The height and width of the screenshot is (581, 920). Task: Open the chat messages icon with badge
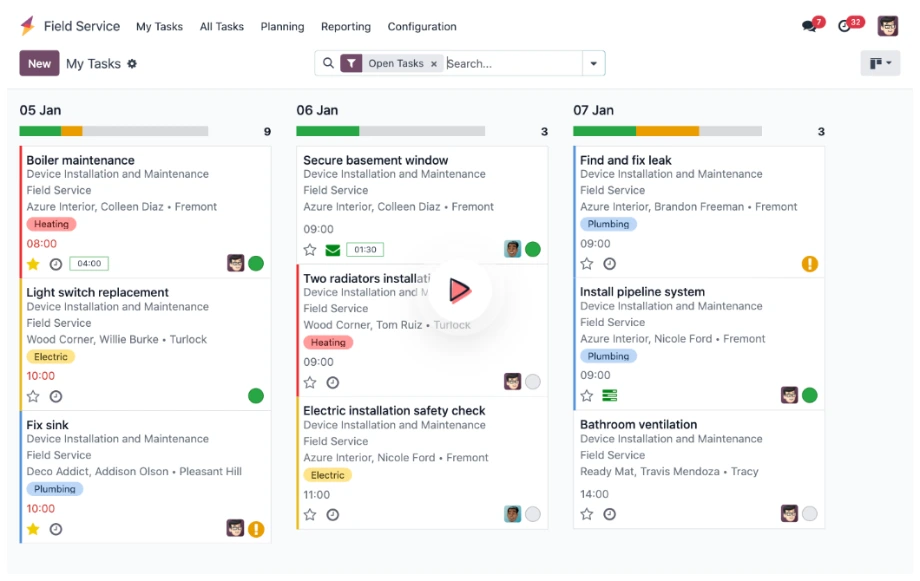coord(810,26)
